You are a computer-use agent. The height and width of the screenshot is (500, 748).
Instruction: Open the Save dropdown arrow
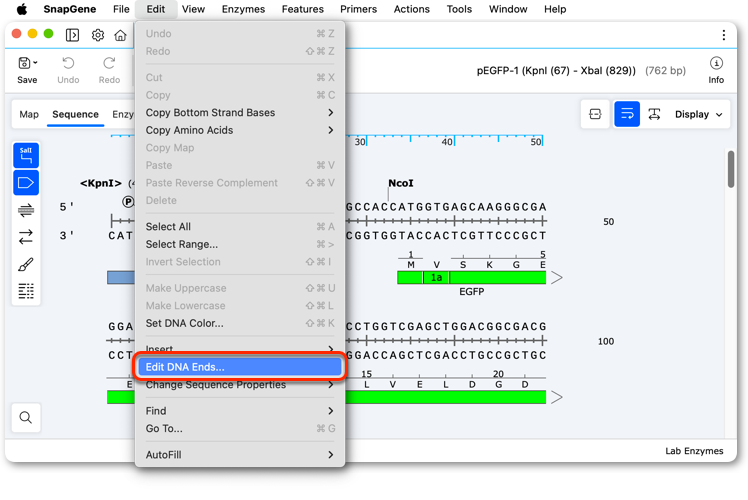(36, 63)
